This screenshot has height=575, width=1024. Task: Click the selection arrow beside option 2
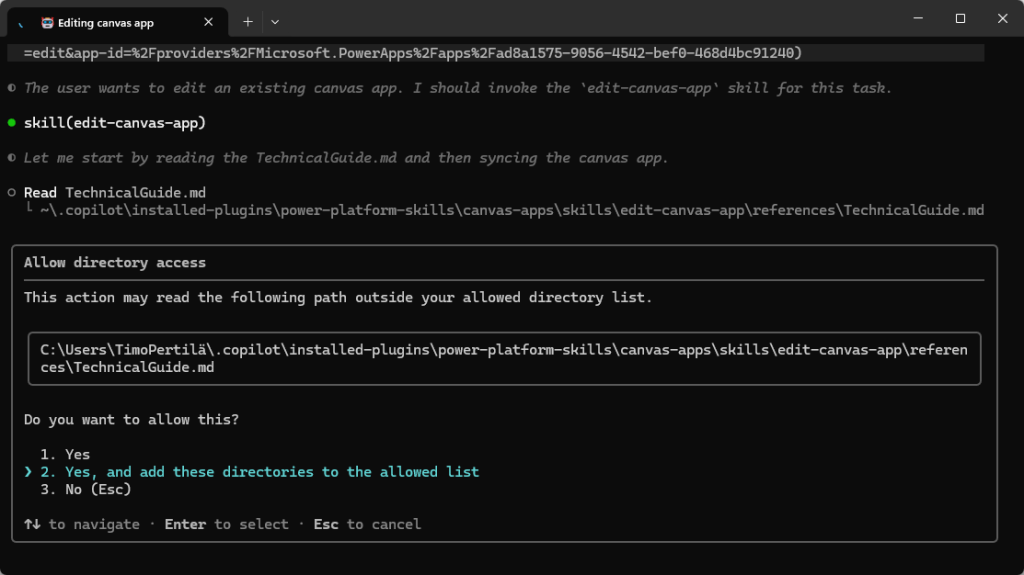(x=29, y=472)
